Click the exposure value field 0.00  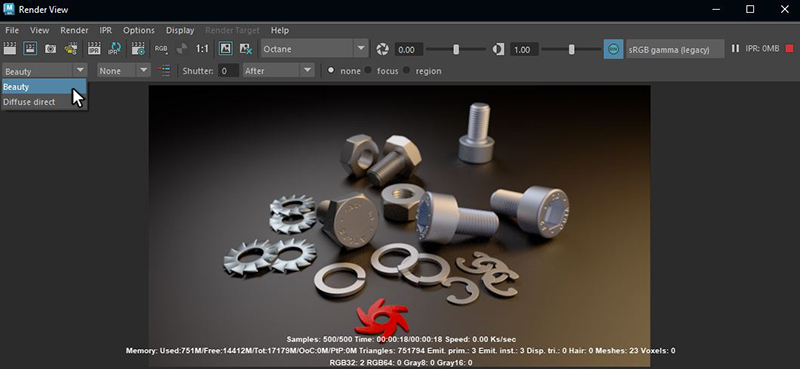pyautogui.click(x=409, y=50)
